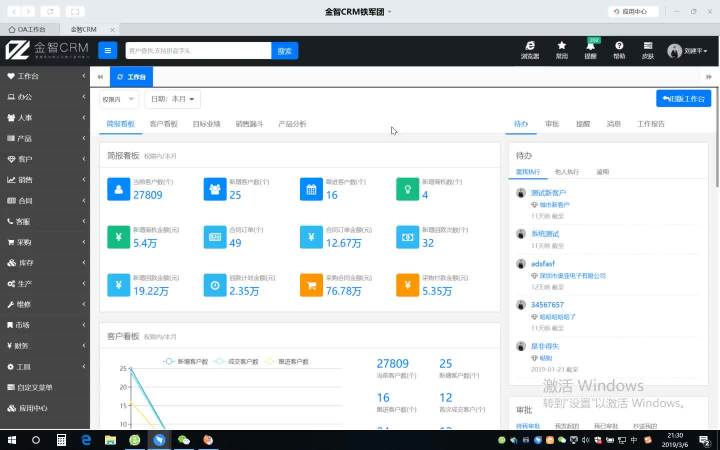This screenshot has width=720, height=450.
Task: Select the 简报看板 tab
Action: [x=120, y=124]
